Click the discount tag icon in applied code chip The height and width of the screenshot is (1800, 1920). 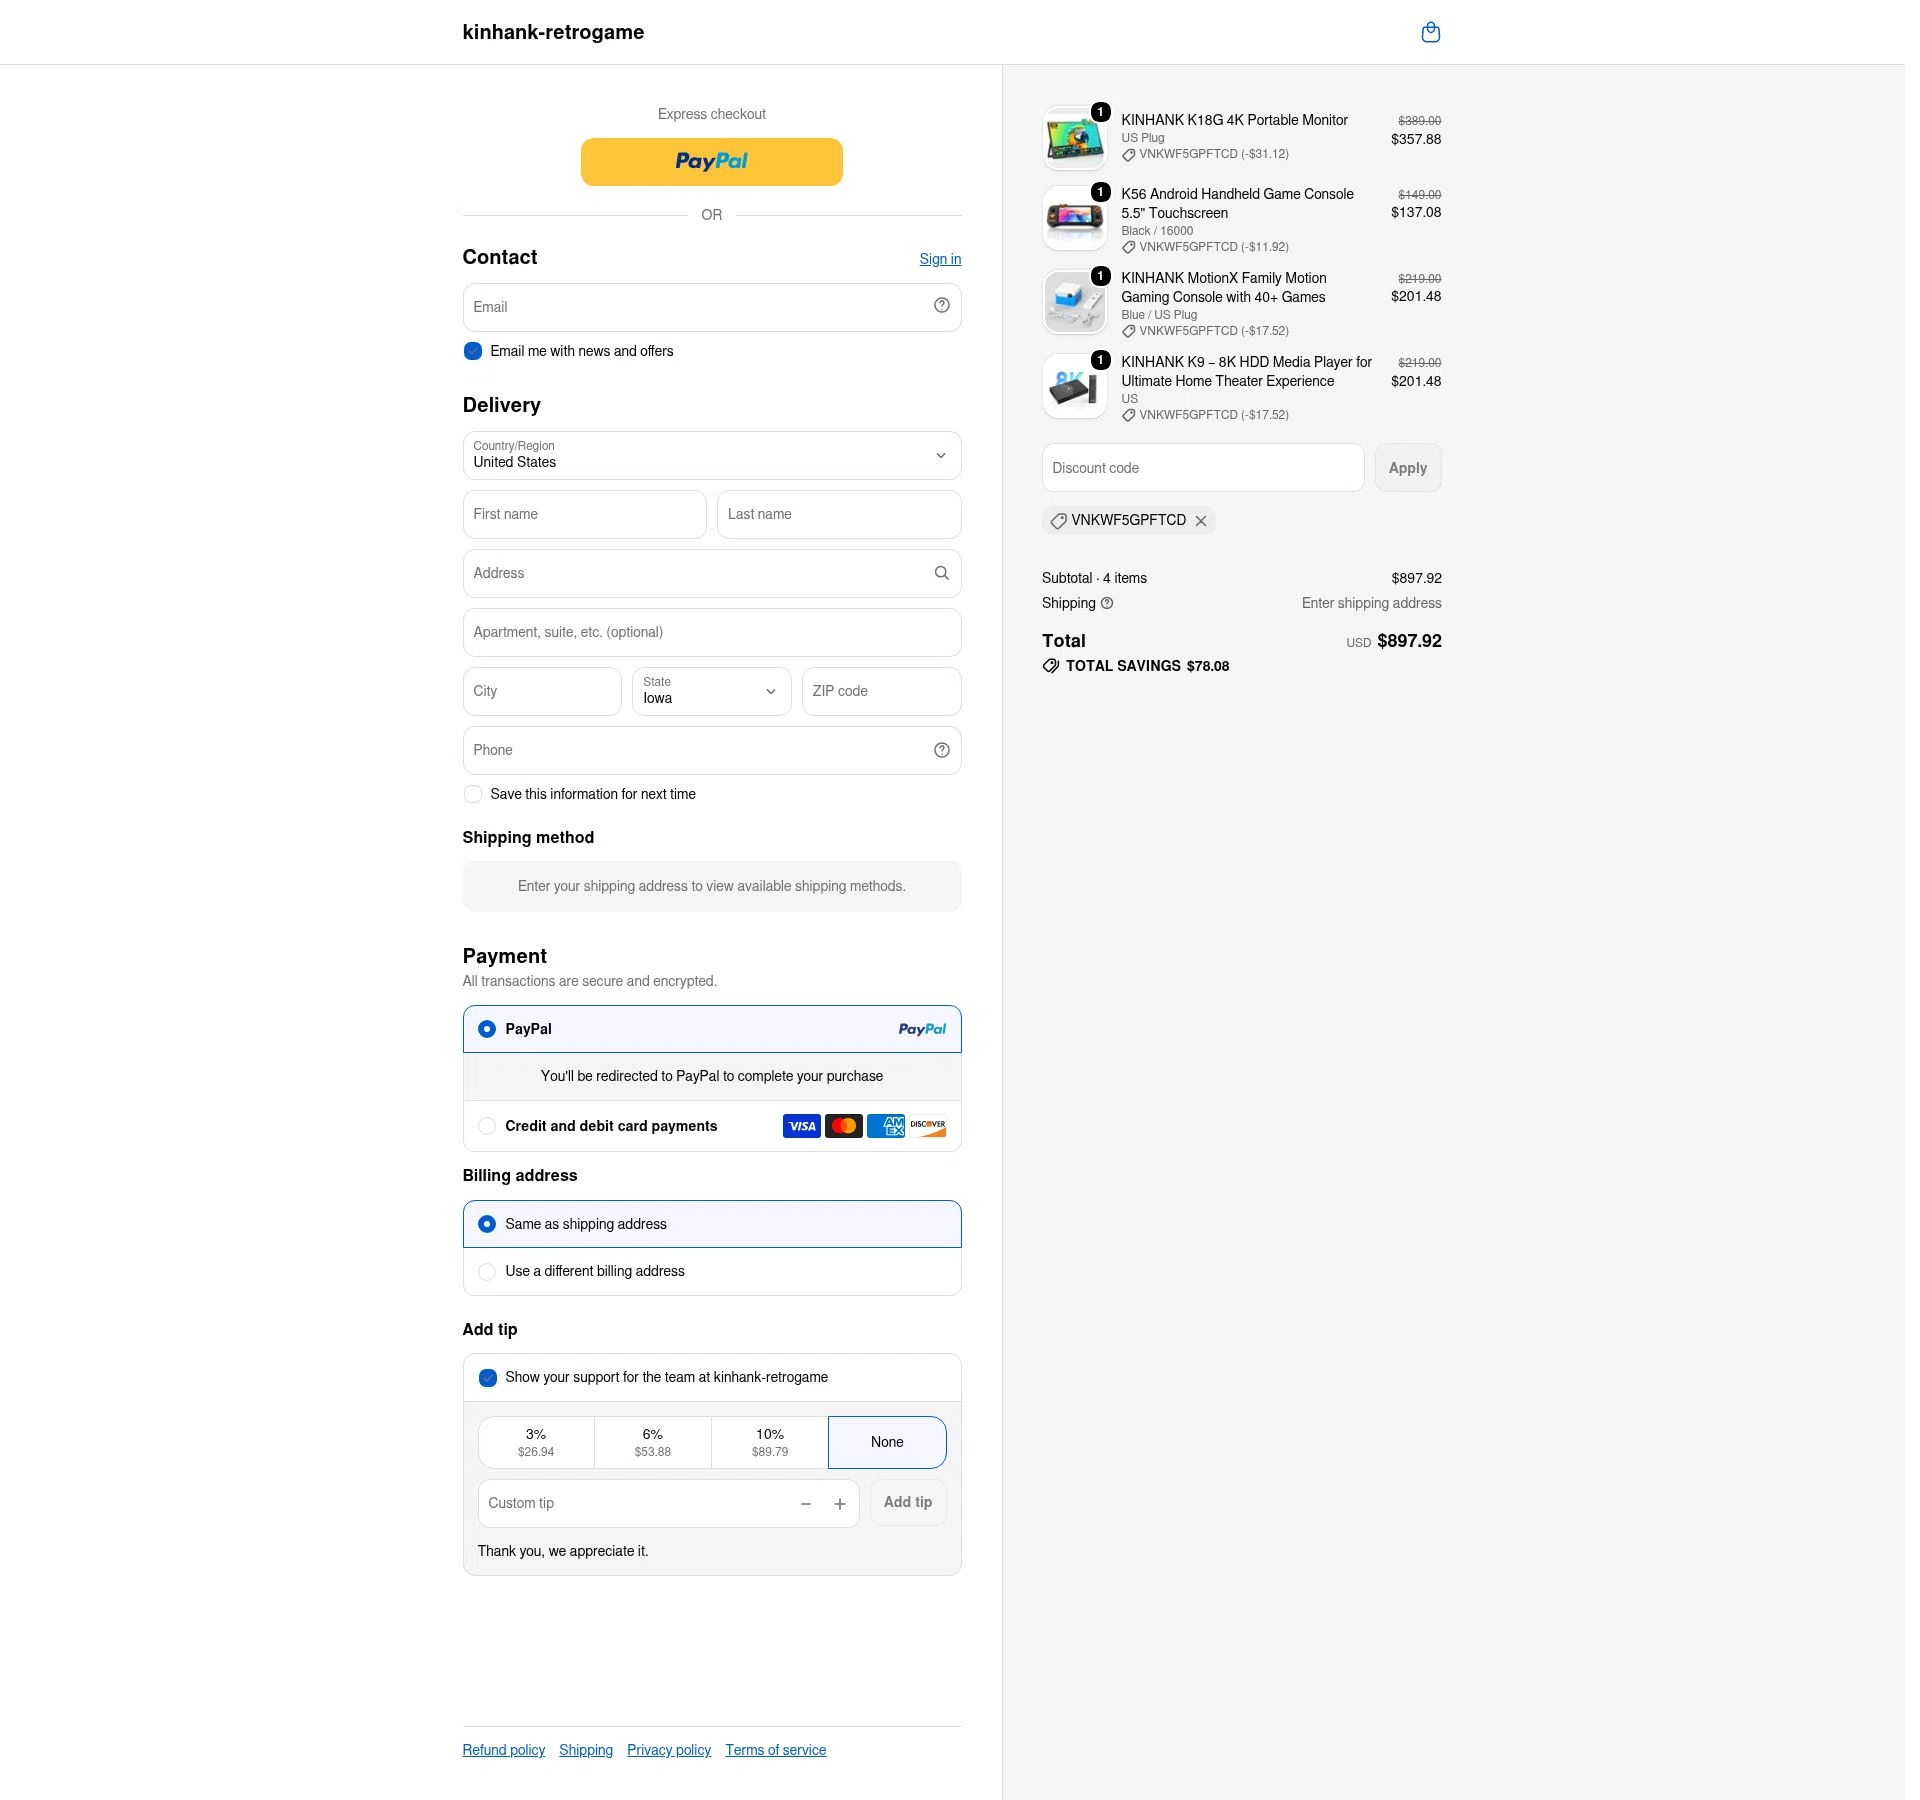[x=1058, y=521]
